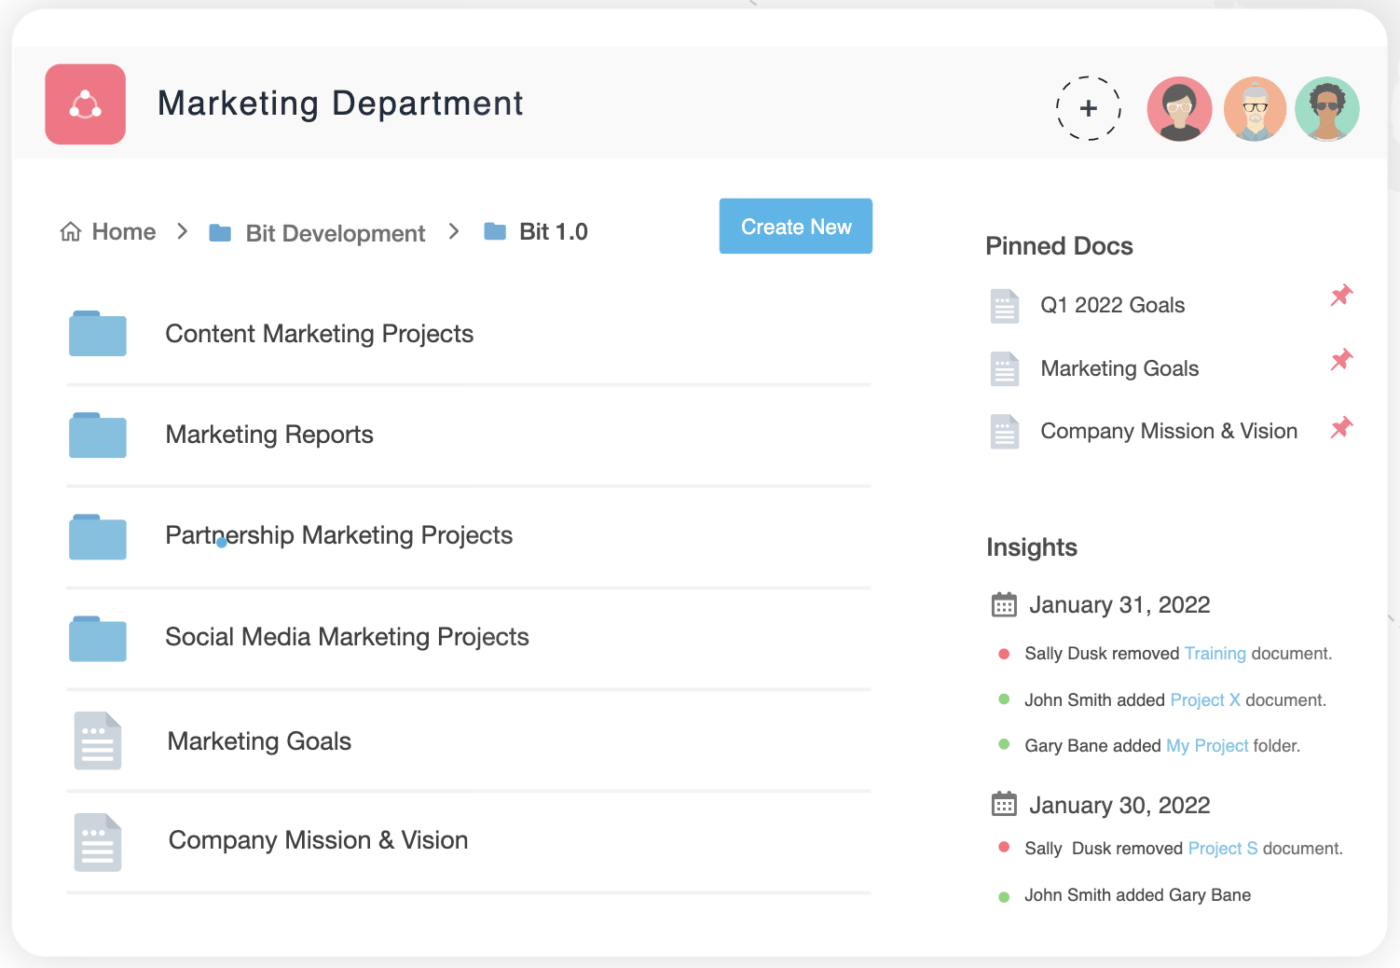Unpin the Marketing Goals pinned doc
1400x968 pixels.
point(1341,360)
